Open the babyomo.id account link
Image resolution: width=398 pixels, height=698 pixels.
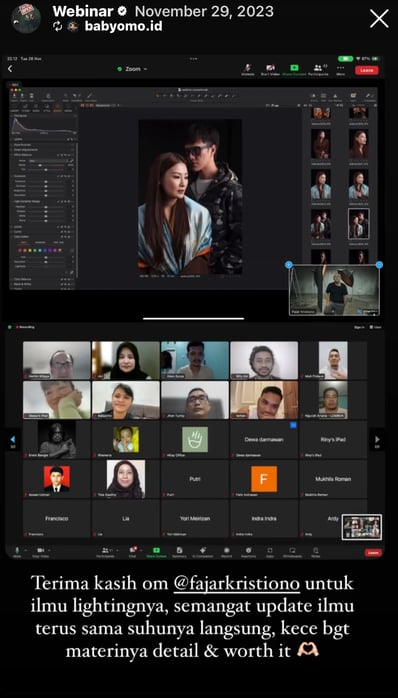tap(123, 27)
